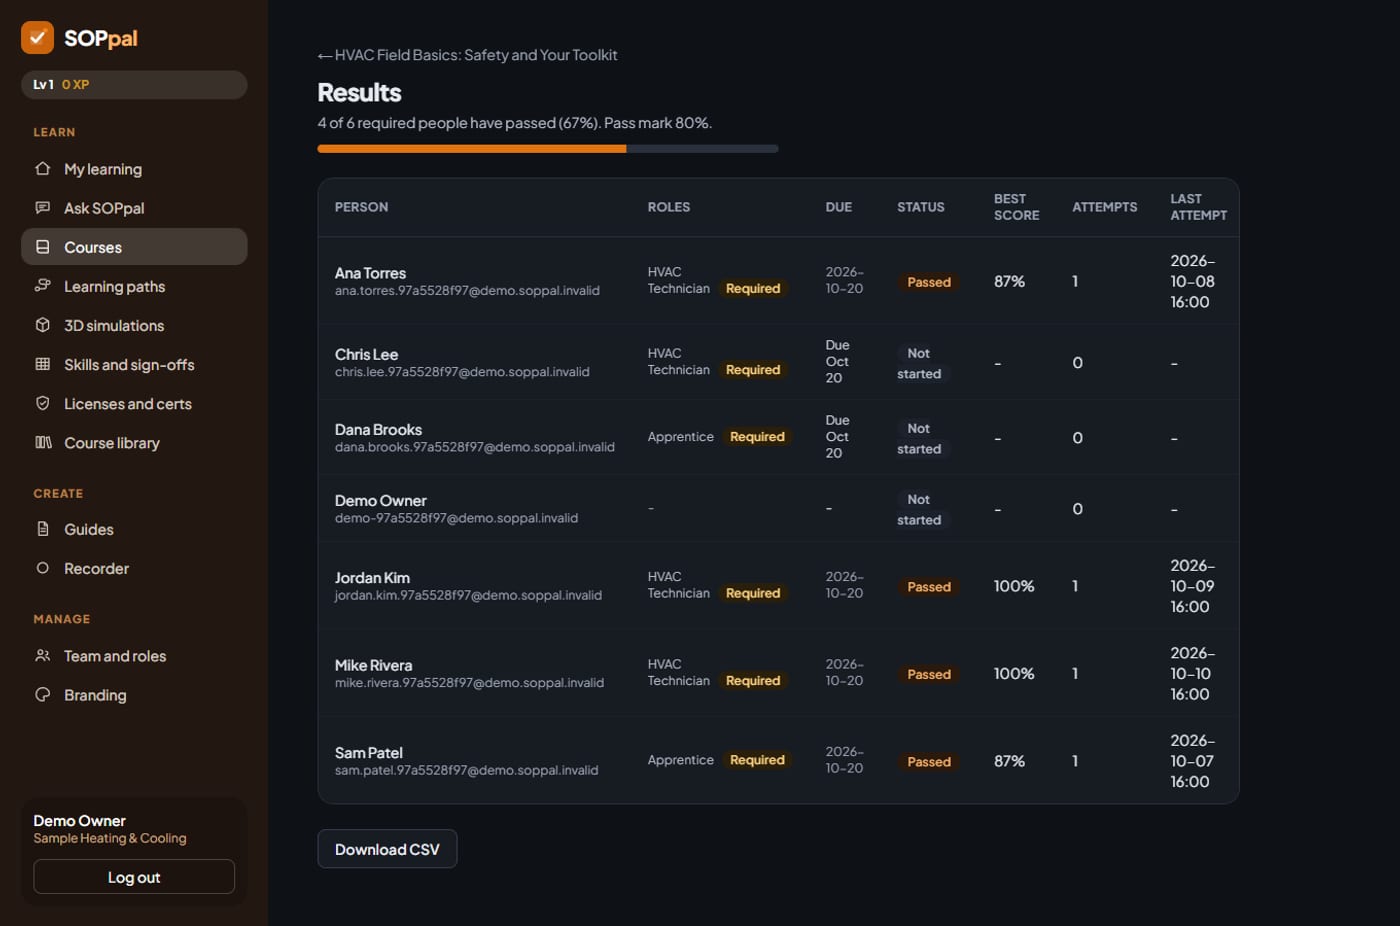
Task: Open Course library
Action: tap(134, 442)
